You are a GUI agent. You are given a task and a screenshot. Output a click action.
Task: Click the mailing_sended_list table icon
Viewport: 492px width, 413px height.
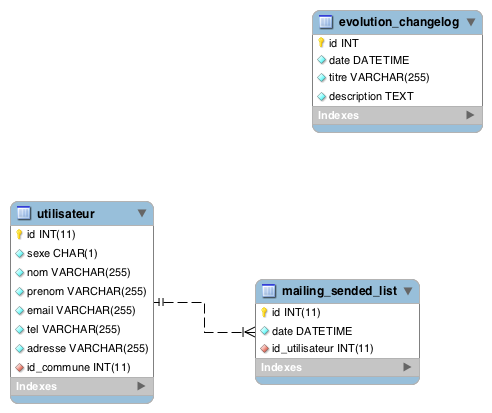[269, 291]
